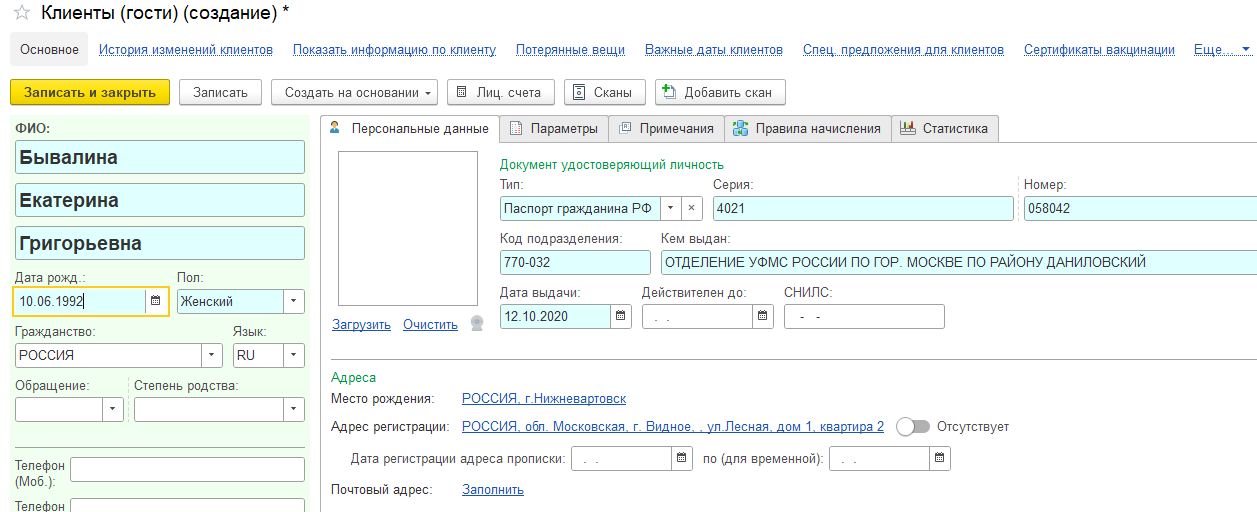1257x512 pixels.
Task: Click the Лиц. счета button icon
Action: coord(461,92)
